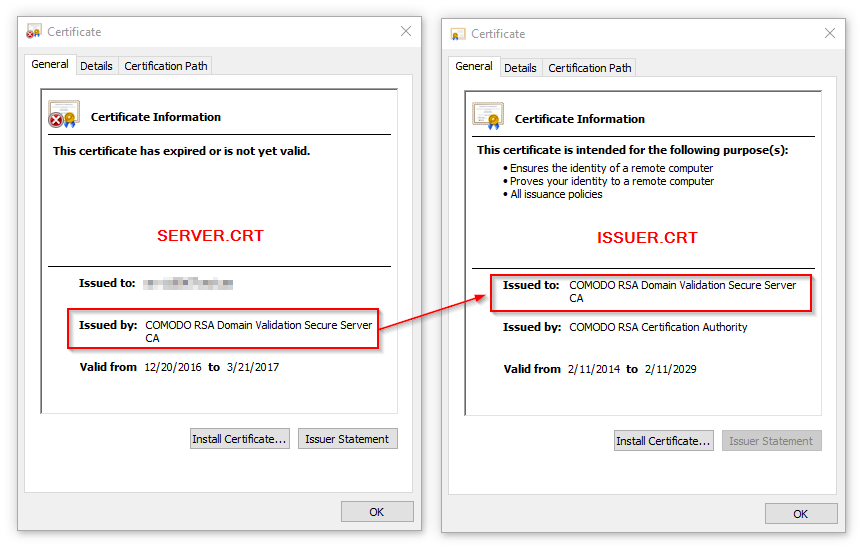Image resolution: width=866 pixels, height=552 pixels.
Task: Click 'This certificate is intended for the following purpose(s):'
Action: (x=633, y=150)
